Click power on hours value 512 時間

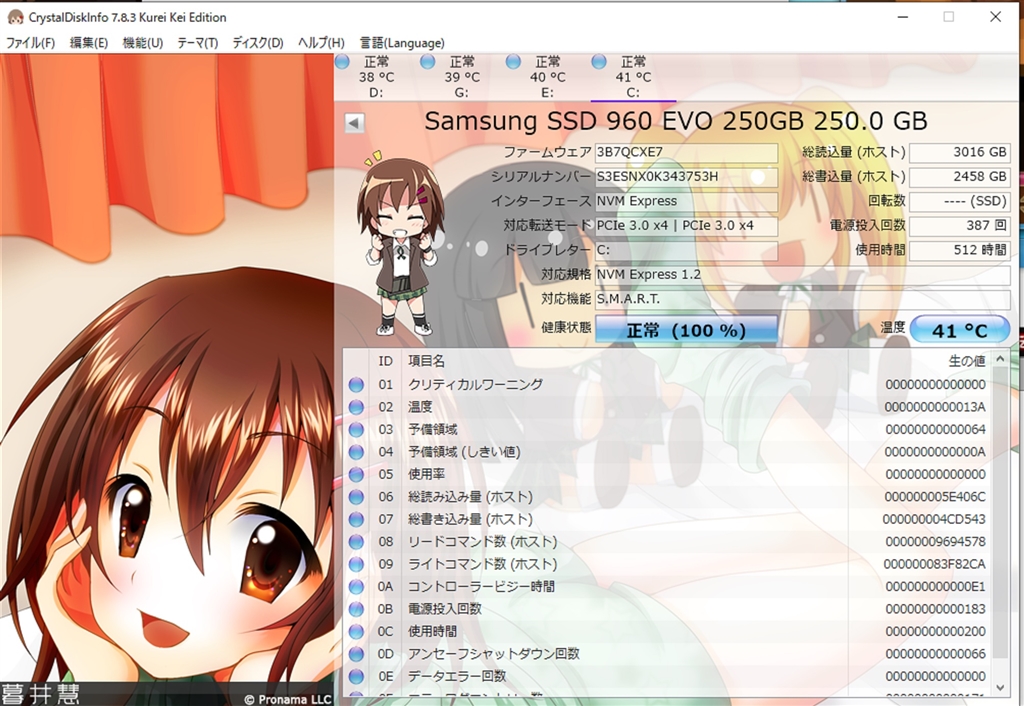tap(959, 249)
